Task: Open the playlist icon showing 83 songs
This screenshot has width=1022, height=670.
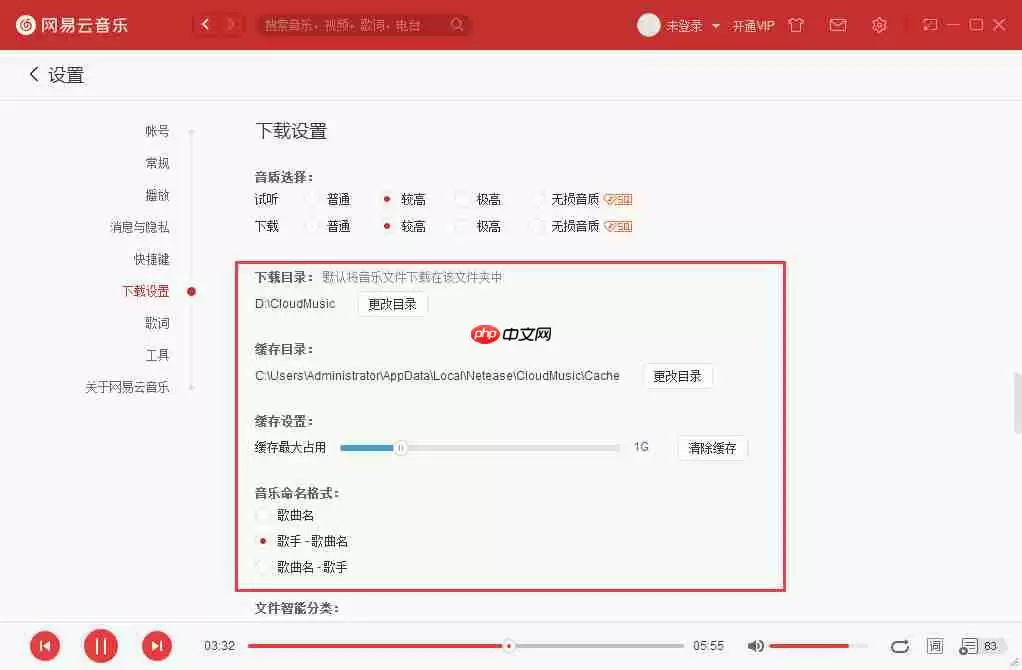Action: pyautogui.click(x=970, y=646)
